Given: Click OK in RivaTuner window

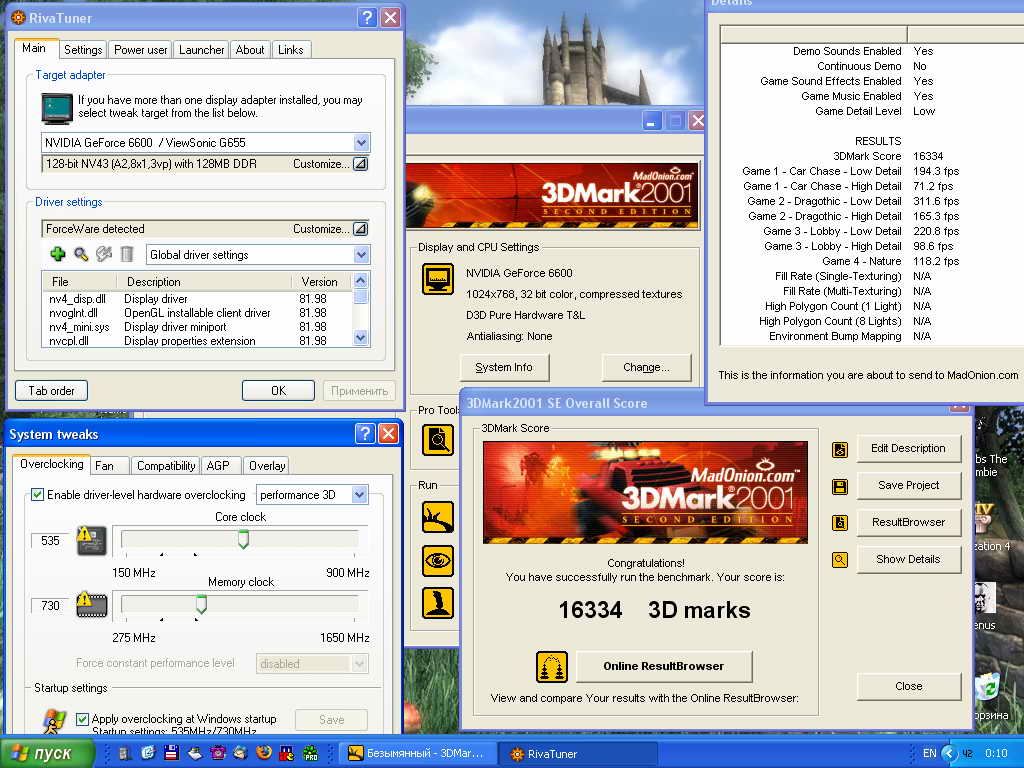Looking at the screenshot, I should tap(278, 391).
